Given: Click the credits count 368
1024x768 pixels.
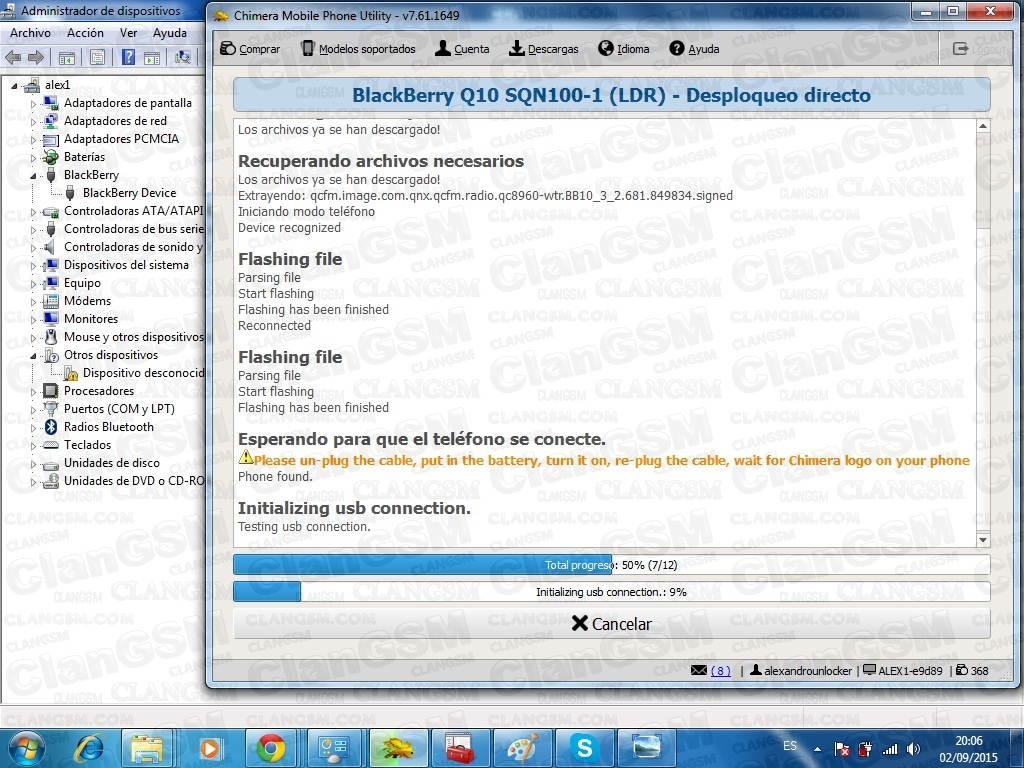Looking at the screenshot, I should [x=972, y=671].
